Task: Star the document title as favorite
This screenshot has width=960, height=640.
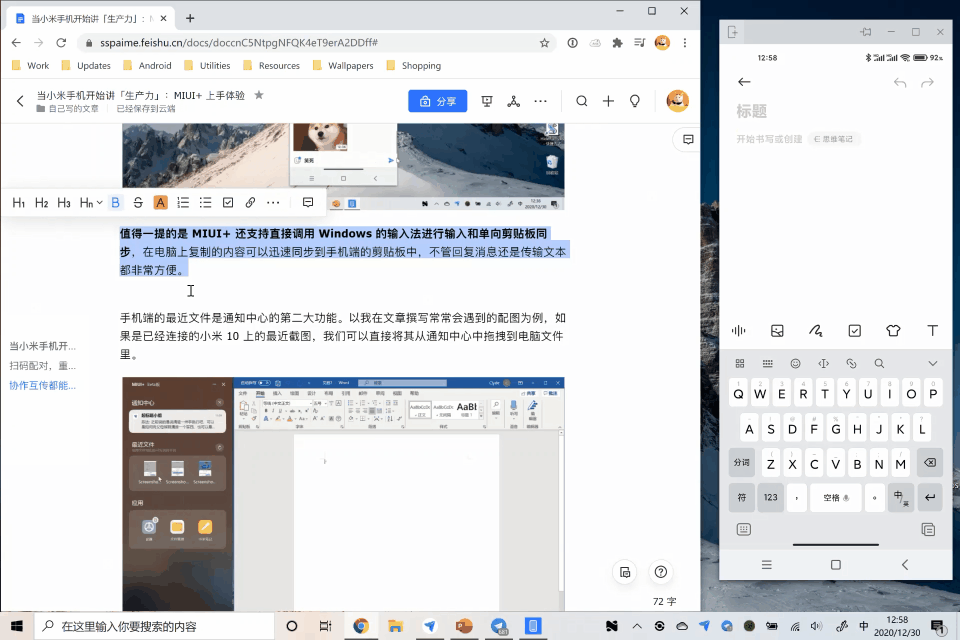Action: point(259,95)
